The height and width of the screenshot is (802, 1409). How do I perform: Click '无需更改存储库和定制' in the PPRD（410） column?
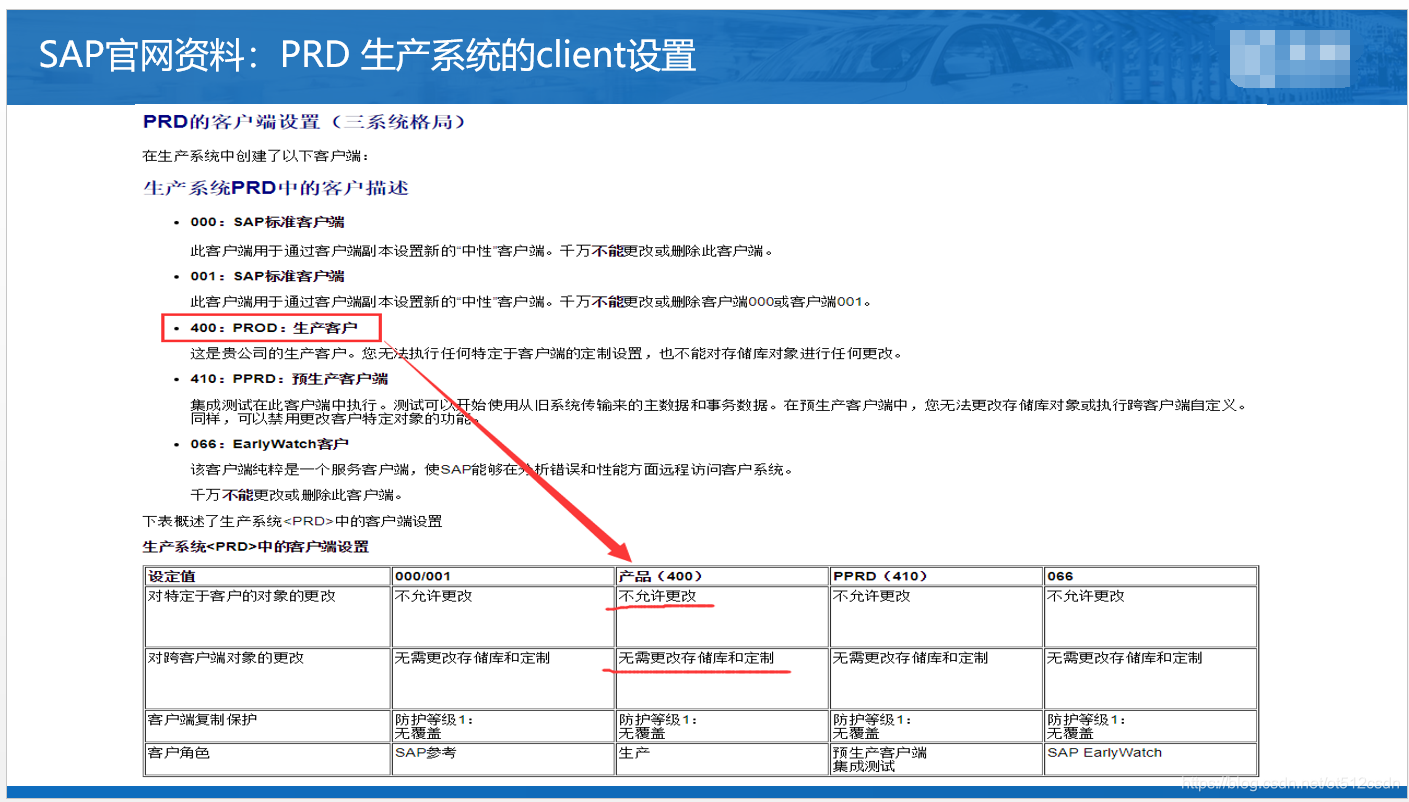tap(910, 658)
